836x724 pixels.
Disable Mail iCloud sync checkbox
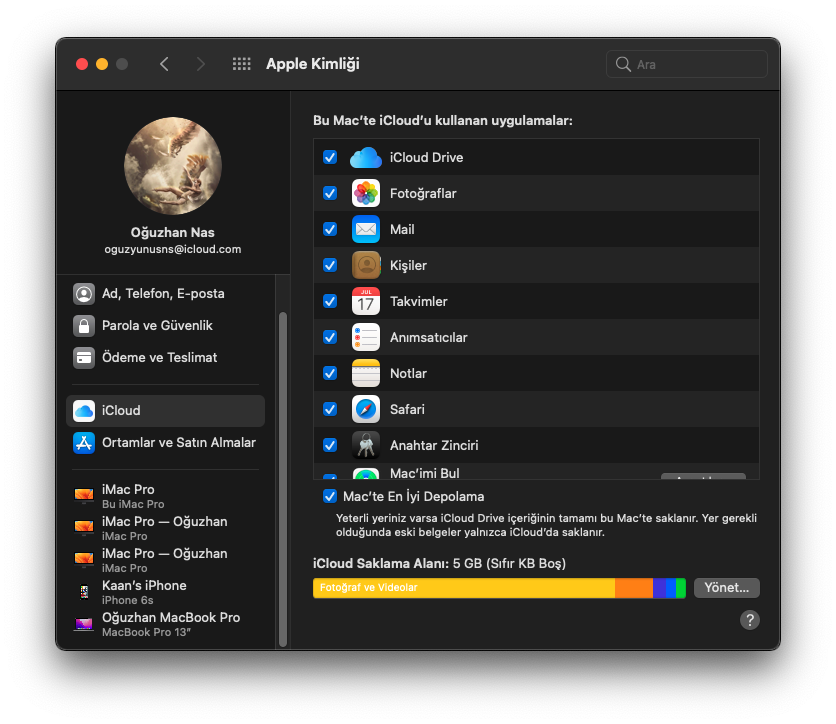point(330,229)
